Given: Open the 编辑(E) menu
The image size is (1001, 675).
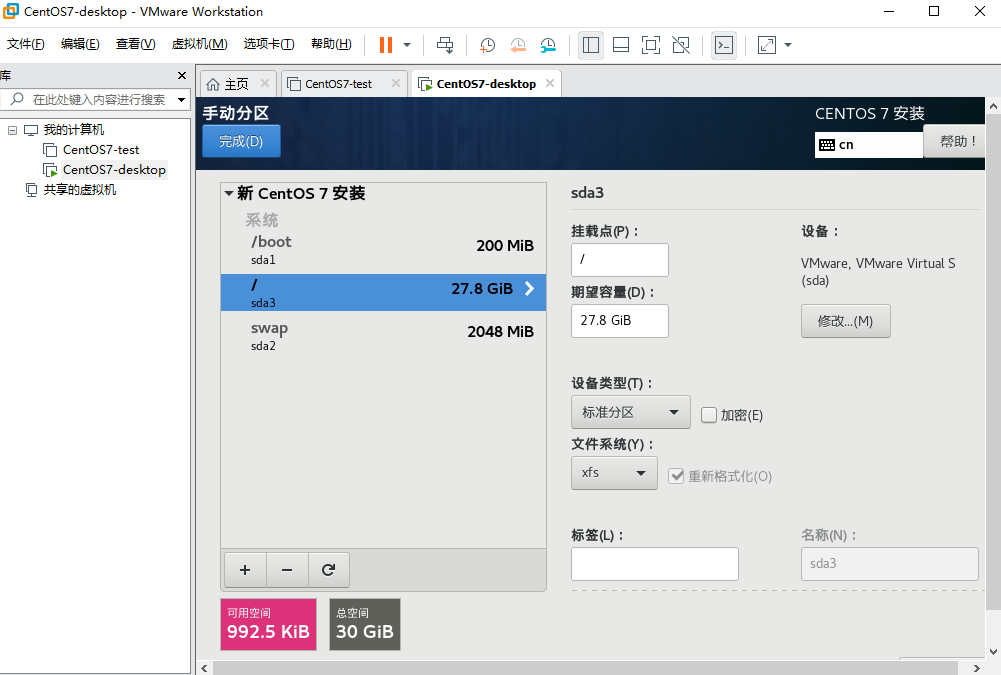Looking at the screenshot, I should (x=80, y=44).
